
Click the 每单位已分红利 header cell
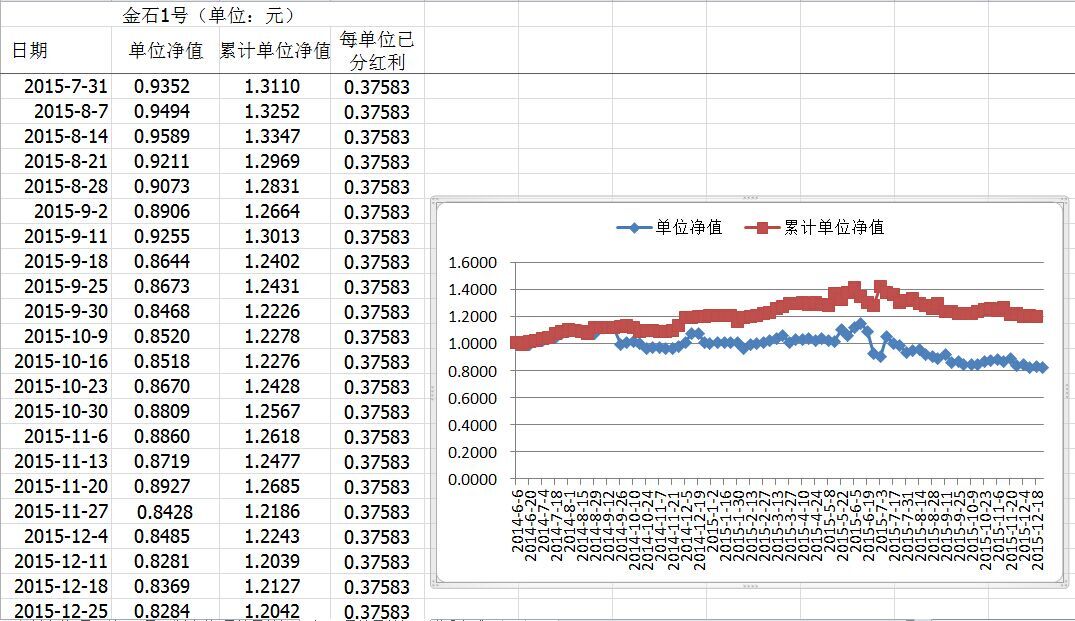click(376, 51)
